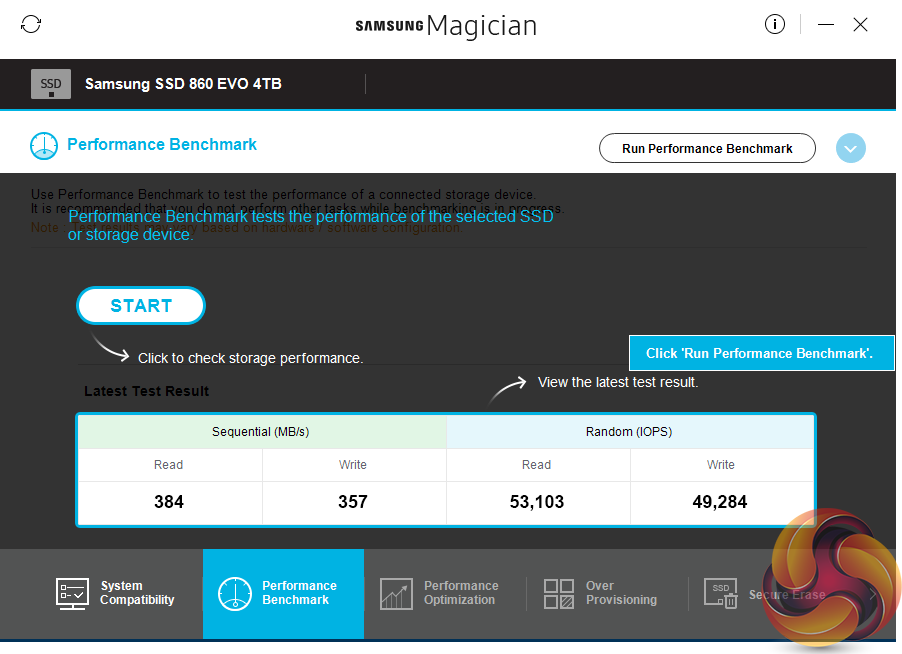Click the Performance Benchmark gauge icon in bottom bar
Screen dimensions: 902x654
click(235, 594)
